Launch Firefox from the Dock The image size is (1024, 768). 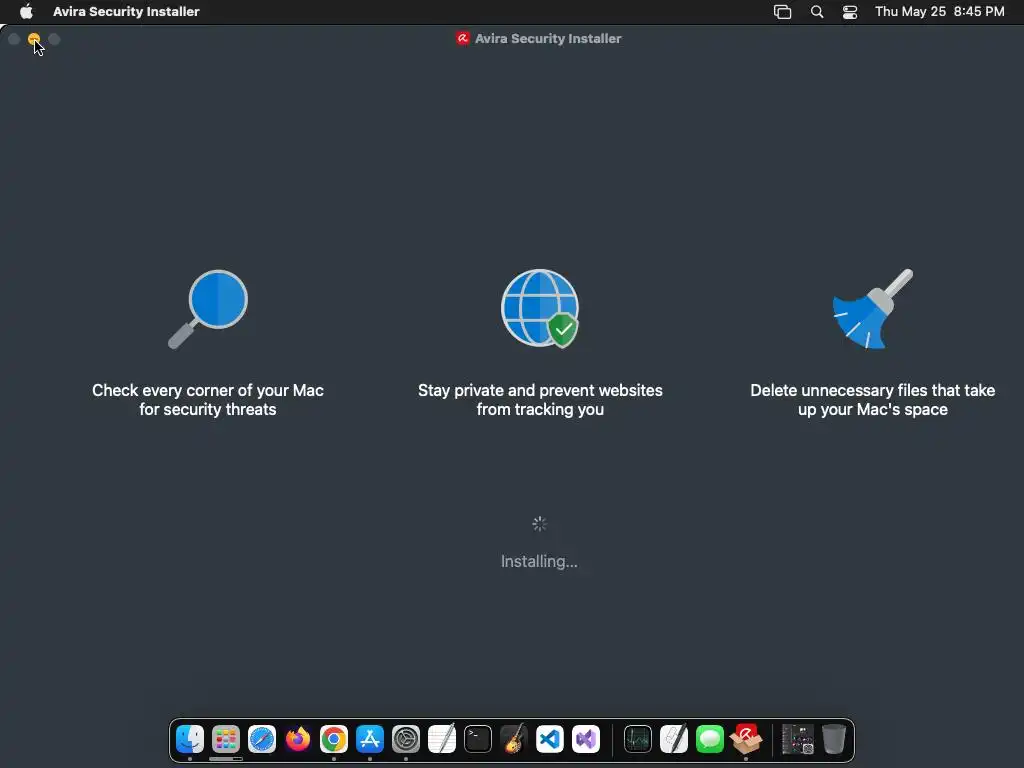298,739
